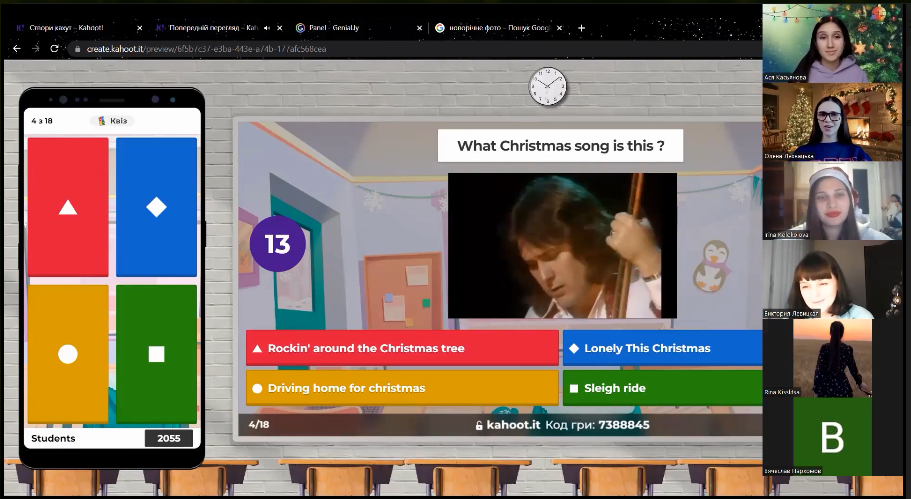
Task: Click the Christmas song video image
Action: [x=562, y=245]
